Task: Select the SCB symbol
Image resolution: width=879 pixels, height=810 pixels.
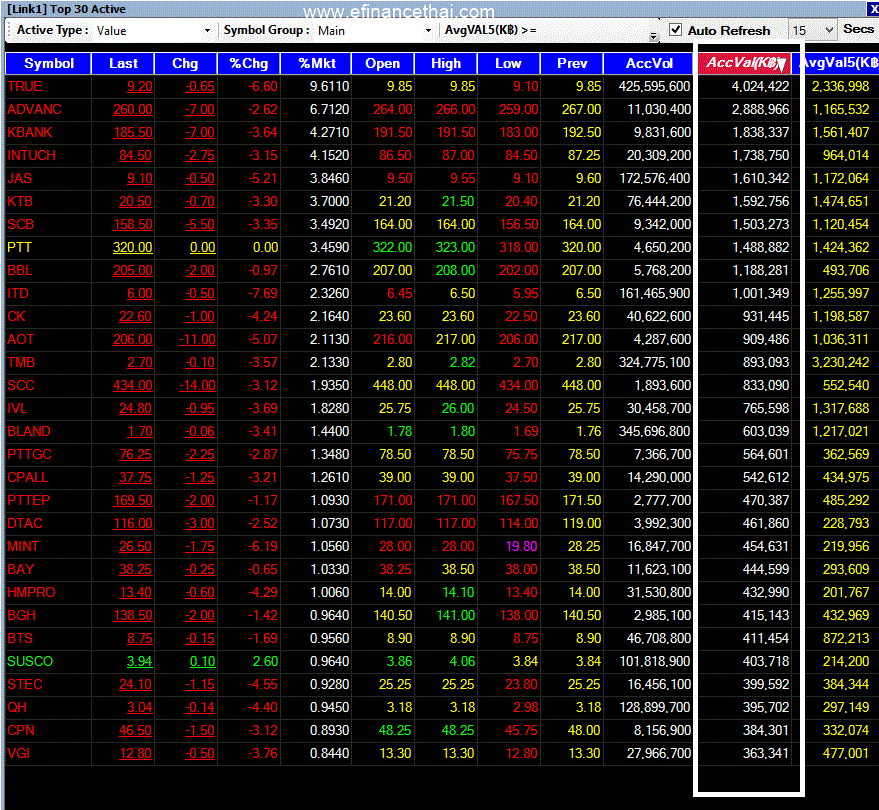Action: [21, 224]
